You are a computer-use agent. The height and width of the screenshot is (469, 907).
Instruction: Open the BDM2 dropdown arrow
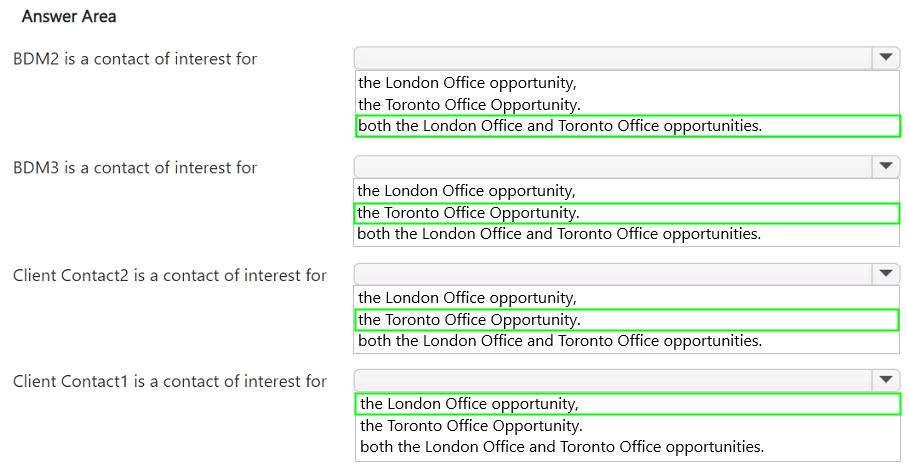886,59
